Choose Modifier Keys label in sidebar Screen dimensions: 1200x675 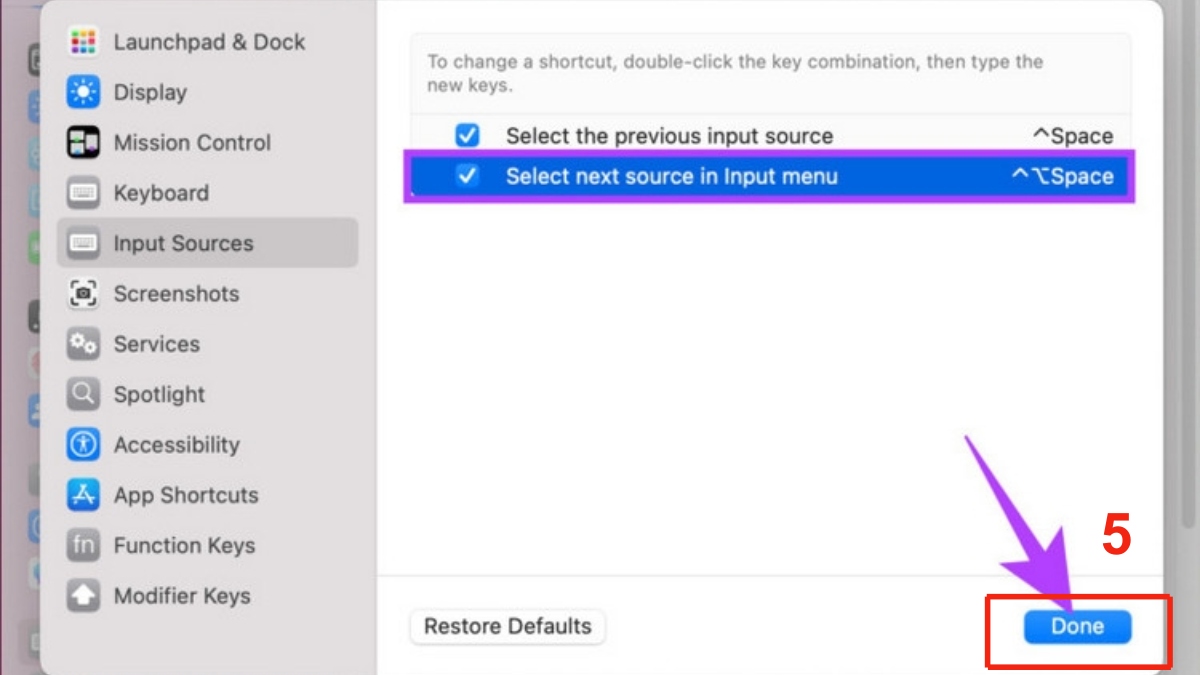pyautogui.click(x=182, y=596)
